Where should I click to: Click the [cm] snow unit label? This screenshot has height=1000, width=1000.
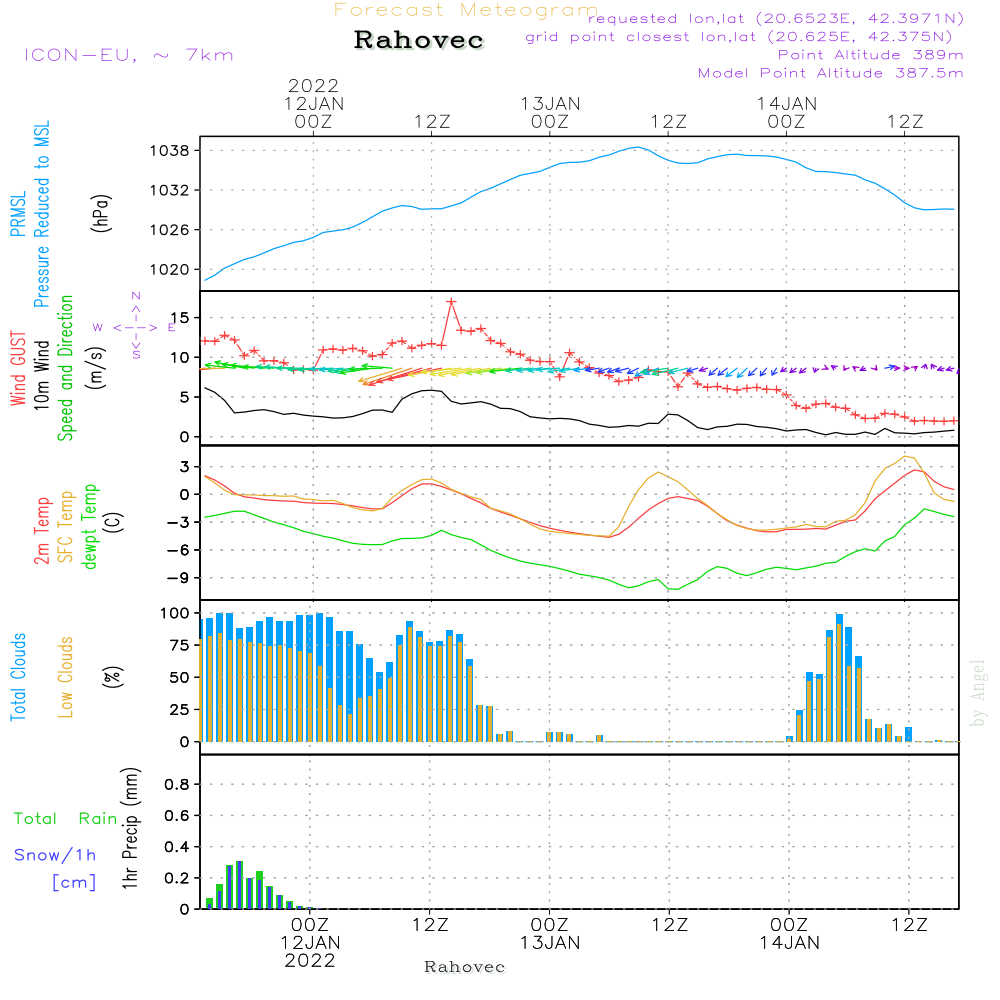click(x=74, y=883)
